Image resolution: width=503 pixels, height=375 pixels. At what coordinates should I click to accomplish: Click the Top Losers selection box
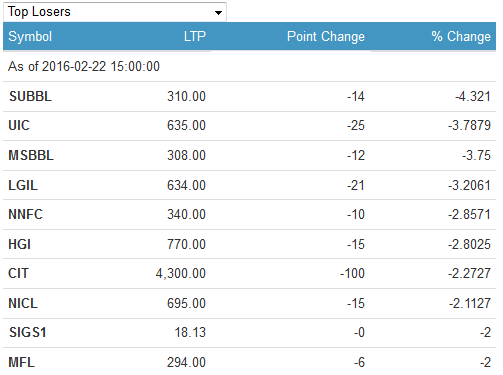click(x=115, y=12)
